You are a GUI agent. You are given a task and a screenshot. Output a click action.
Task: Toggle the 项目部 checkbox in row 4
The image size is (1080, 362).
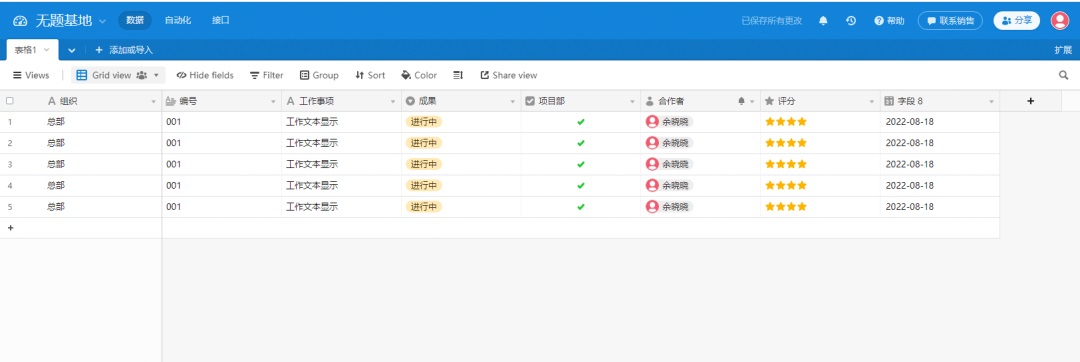581,185
